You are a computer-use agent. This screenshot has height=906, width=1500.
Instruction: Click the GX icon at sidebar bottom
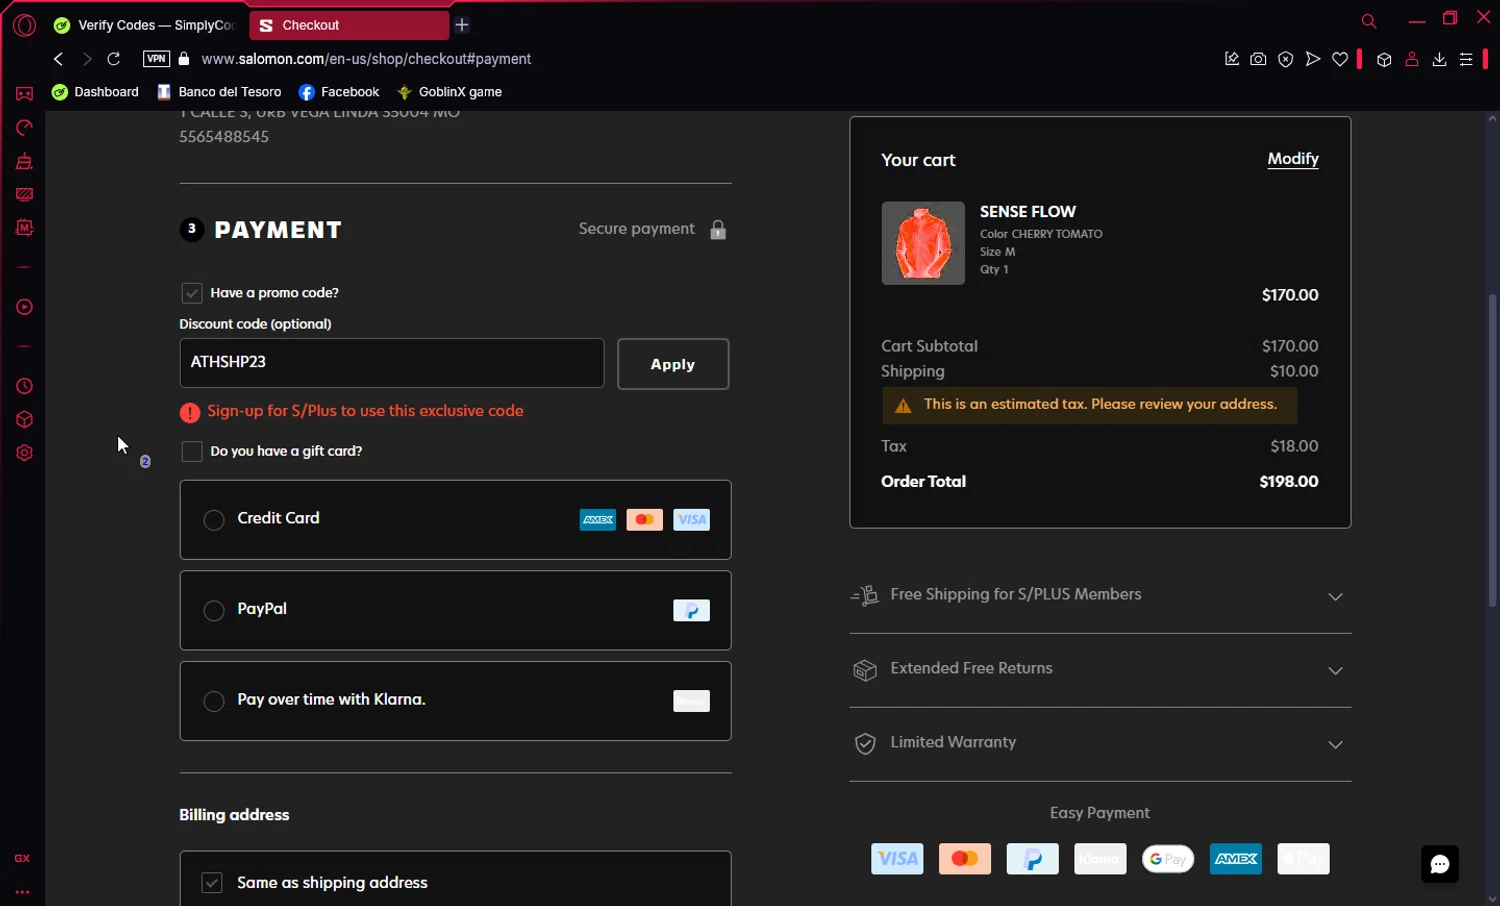coord(22,859)
